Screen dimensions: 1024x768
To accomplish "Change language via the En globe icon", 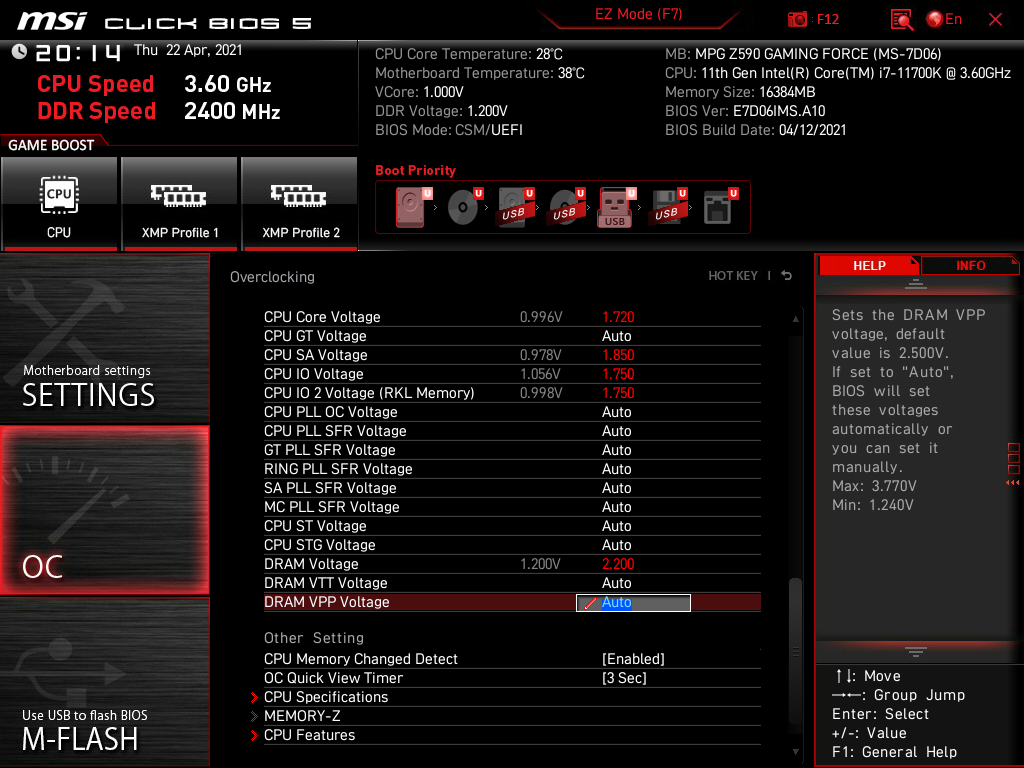I will [x=944, y=19].
